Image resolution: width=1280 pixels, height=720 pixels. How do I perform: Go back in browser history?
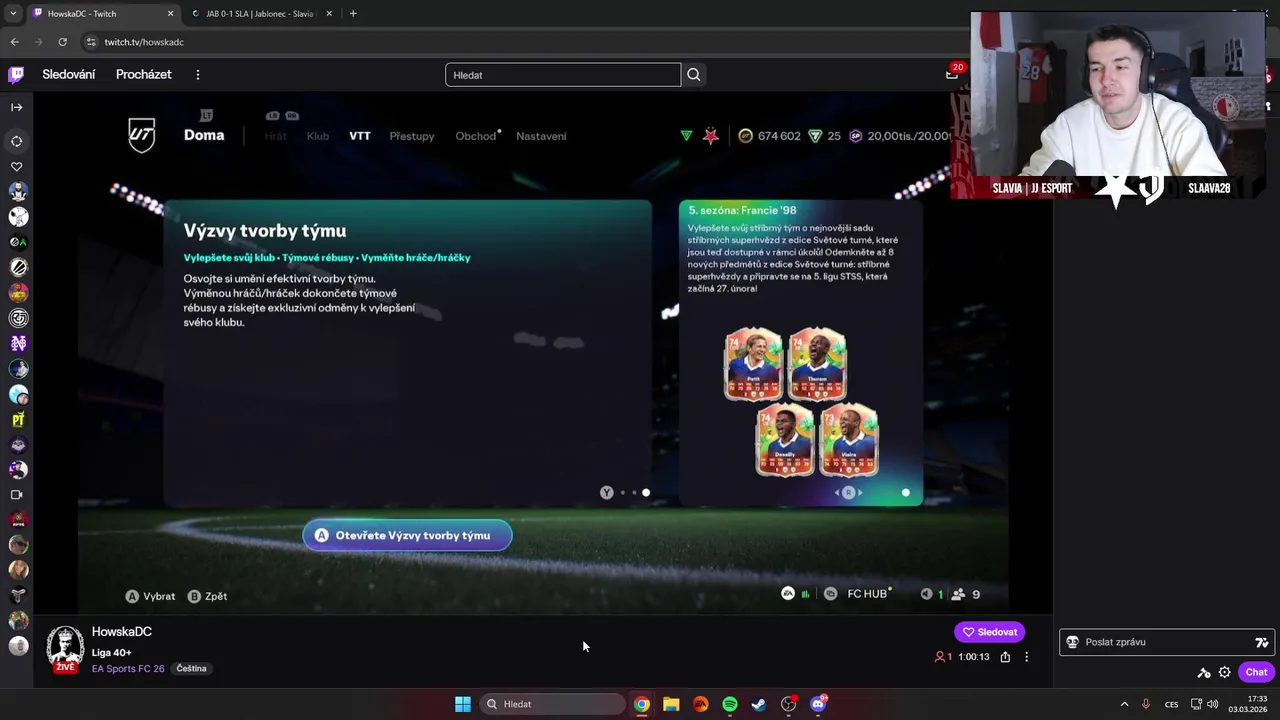point(14,42)
